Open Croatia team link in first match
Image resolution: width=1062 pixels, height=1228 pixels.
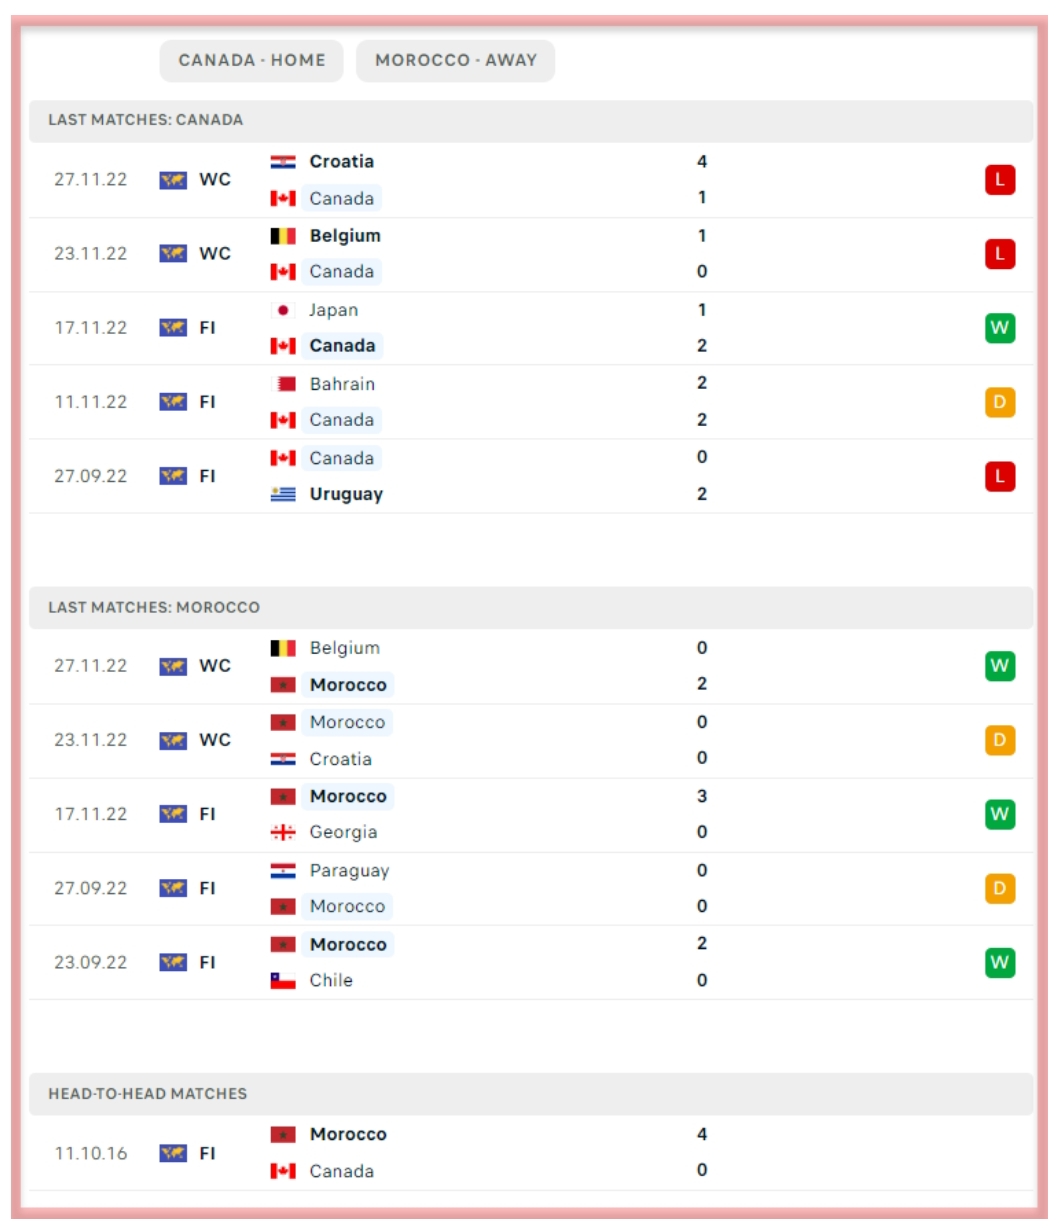click(341, 162)
